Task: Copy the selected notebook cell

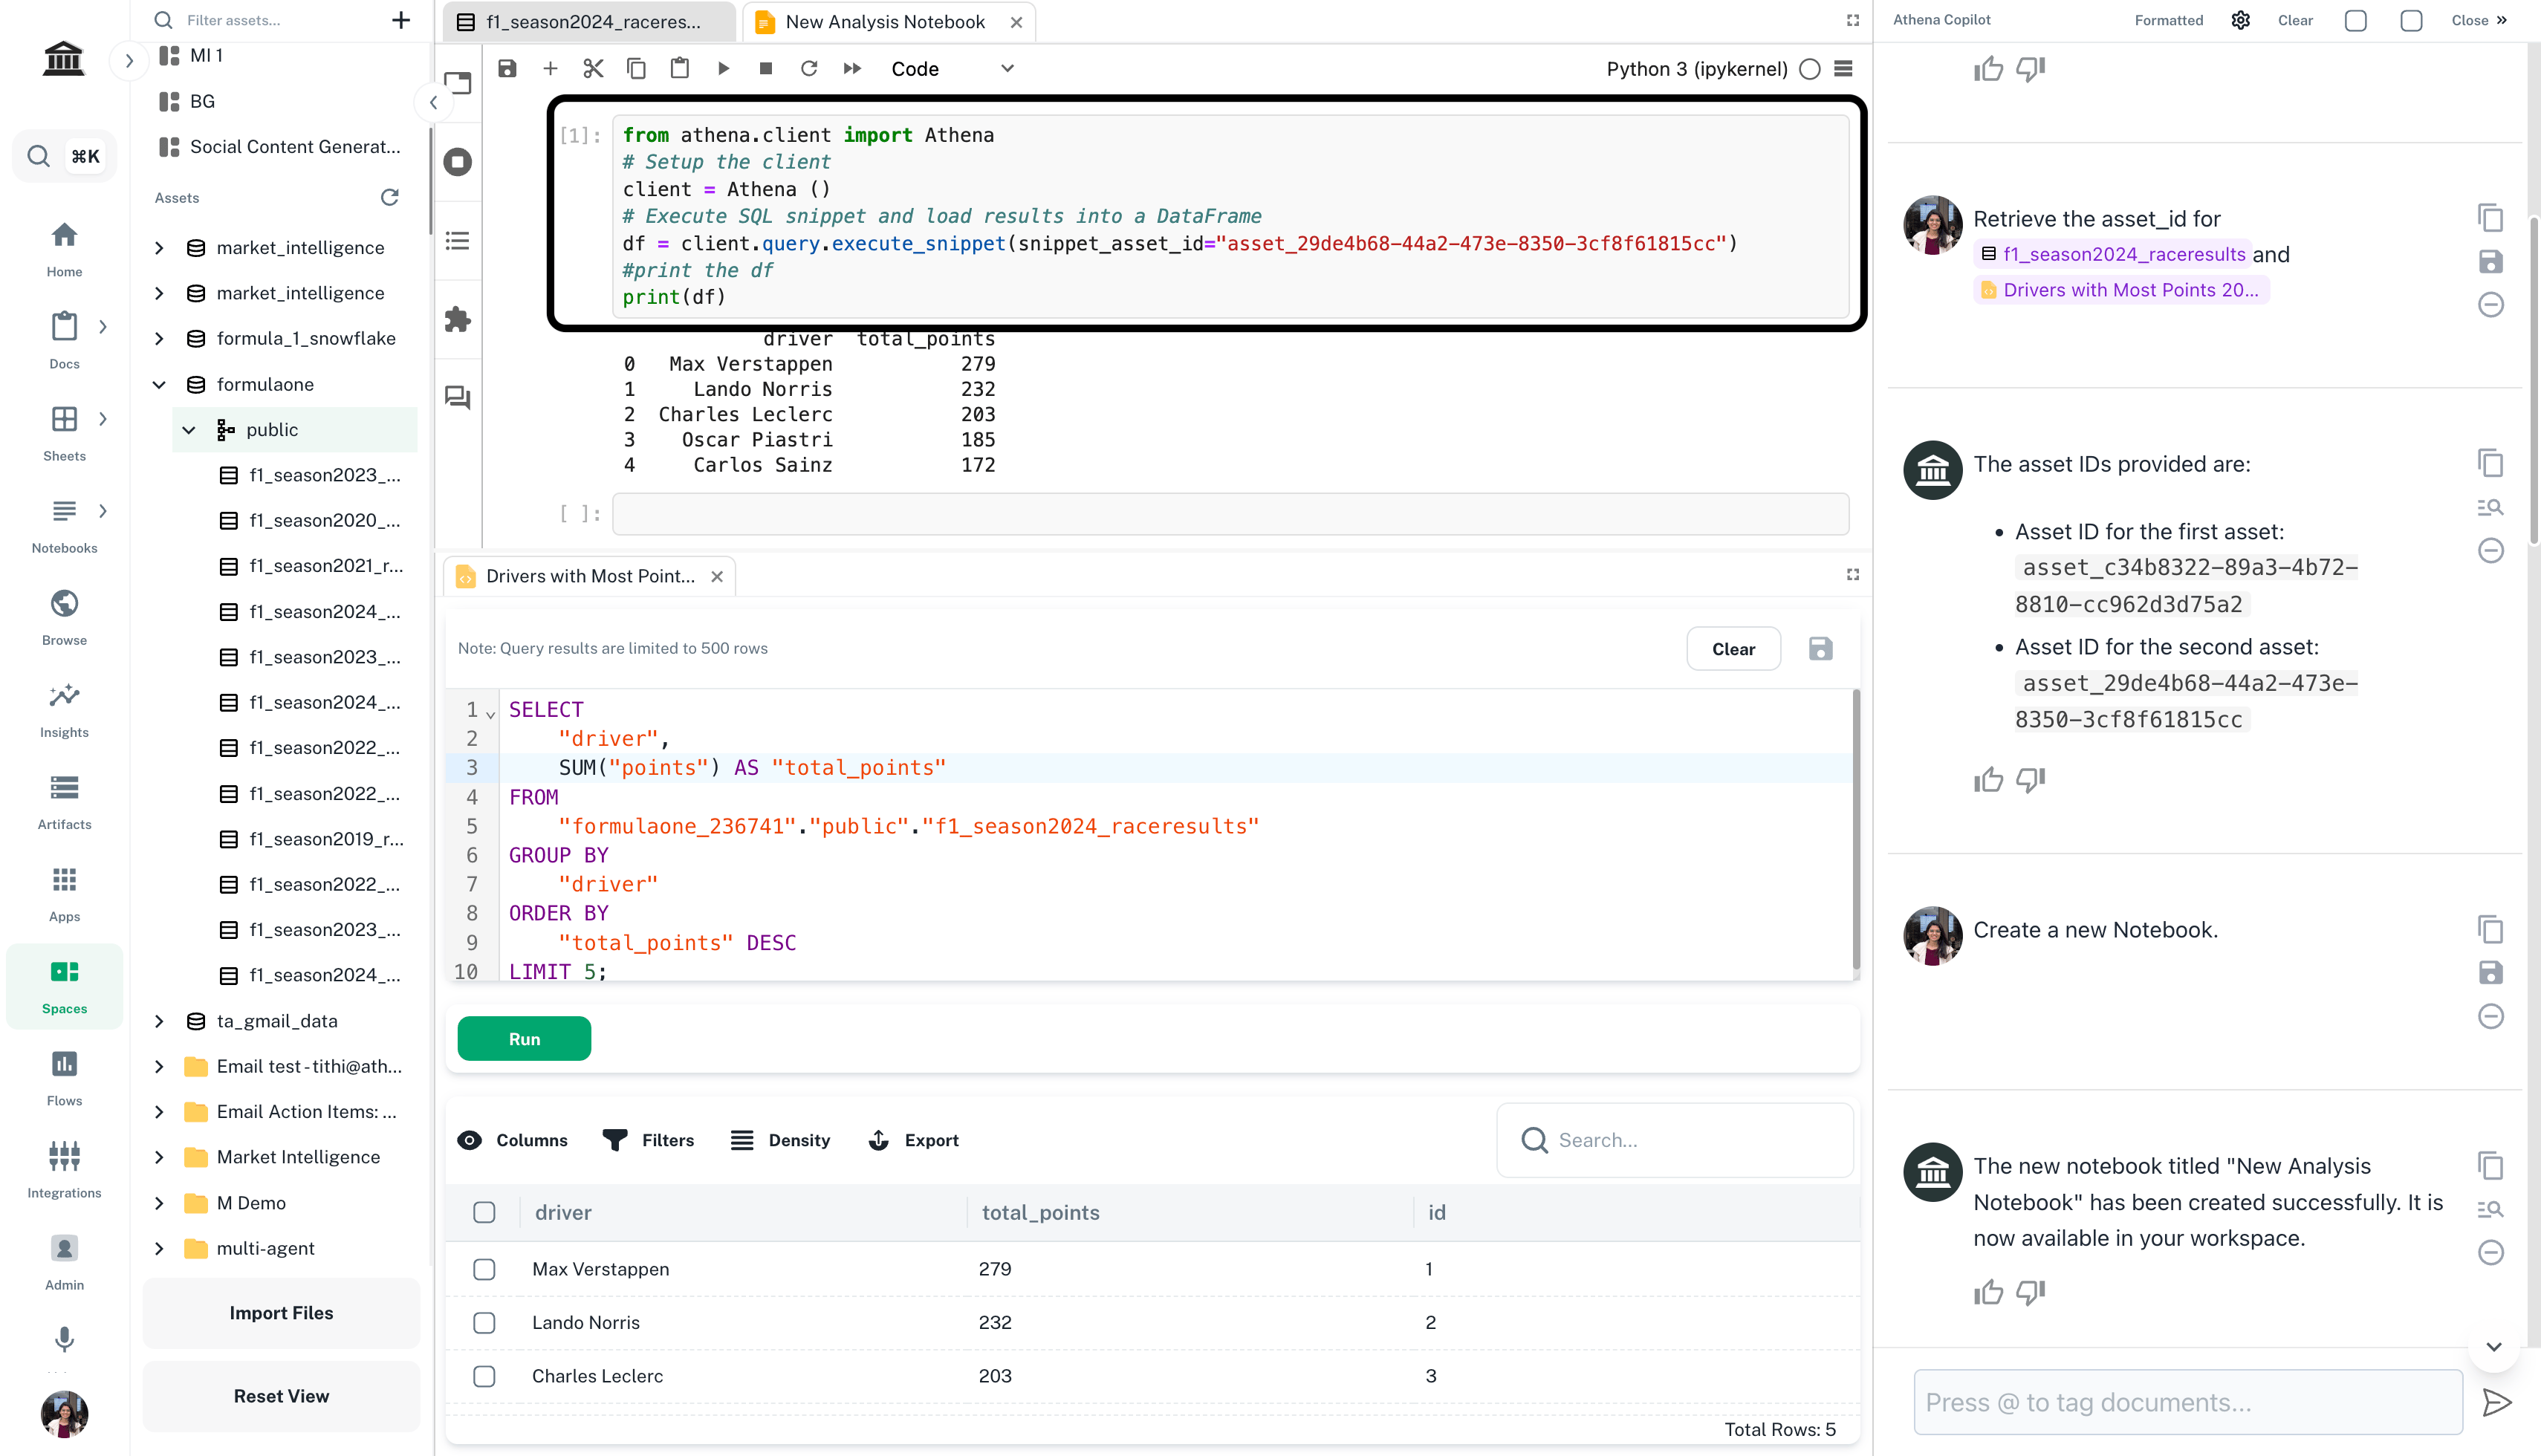Action: 636,68
